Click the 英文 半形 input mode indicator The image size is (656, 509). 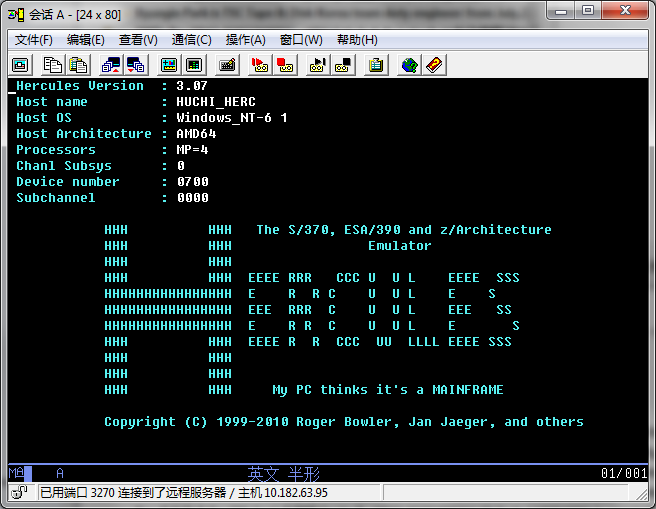pos(284,474)
